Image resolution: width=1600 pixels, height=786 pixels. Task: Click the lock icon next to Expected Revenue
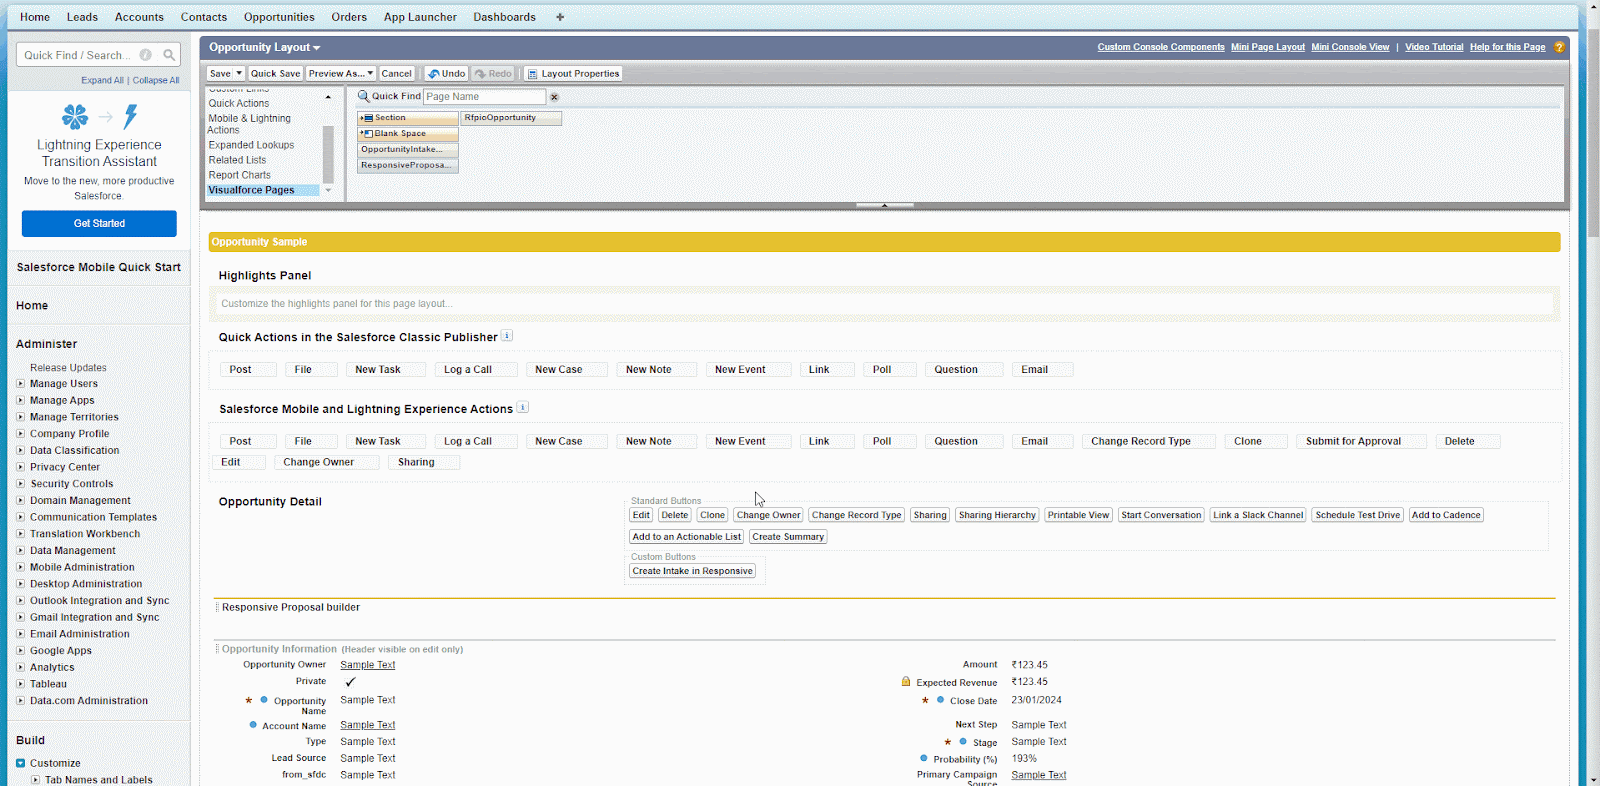pyautogui.click(x=906, y=682)
